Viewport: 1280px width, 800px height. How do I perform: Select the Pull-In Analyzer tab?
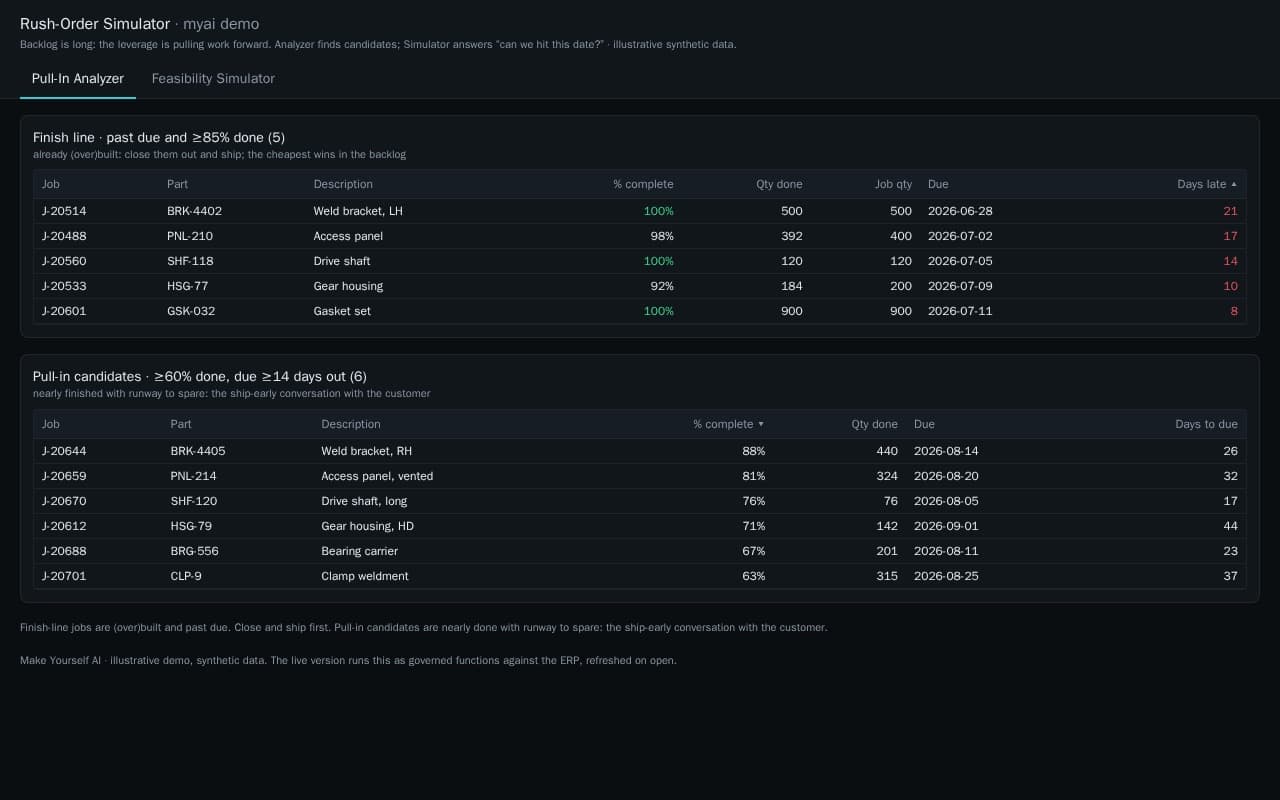[x=78, y=78]
